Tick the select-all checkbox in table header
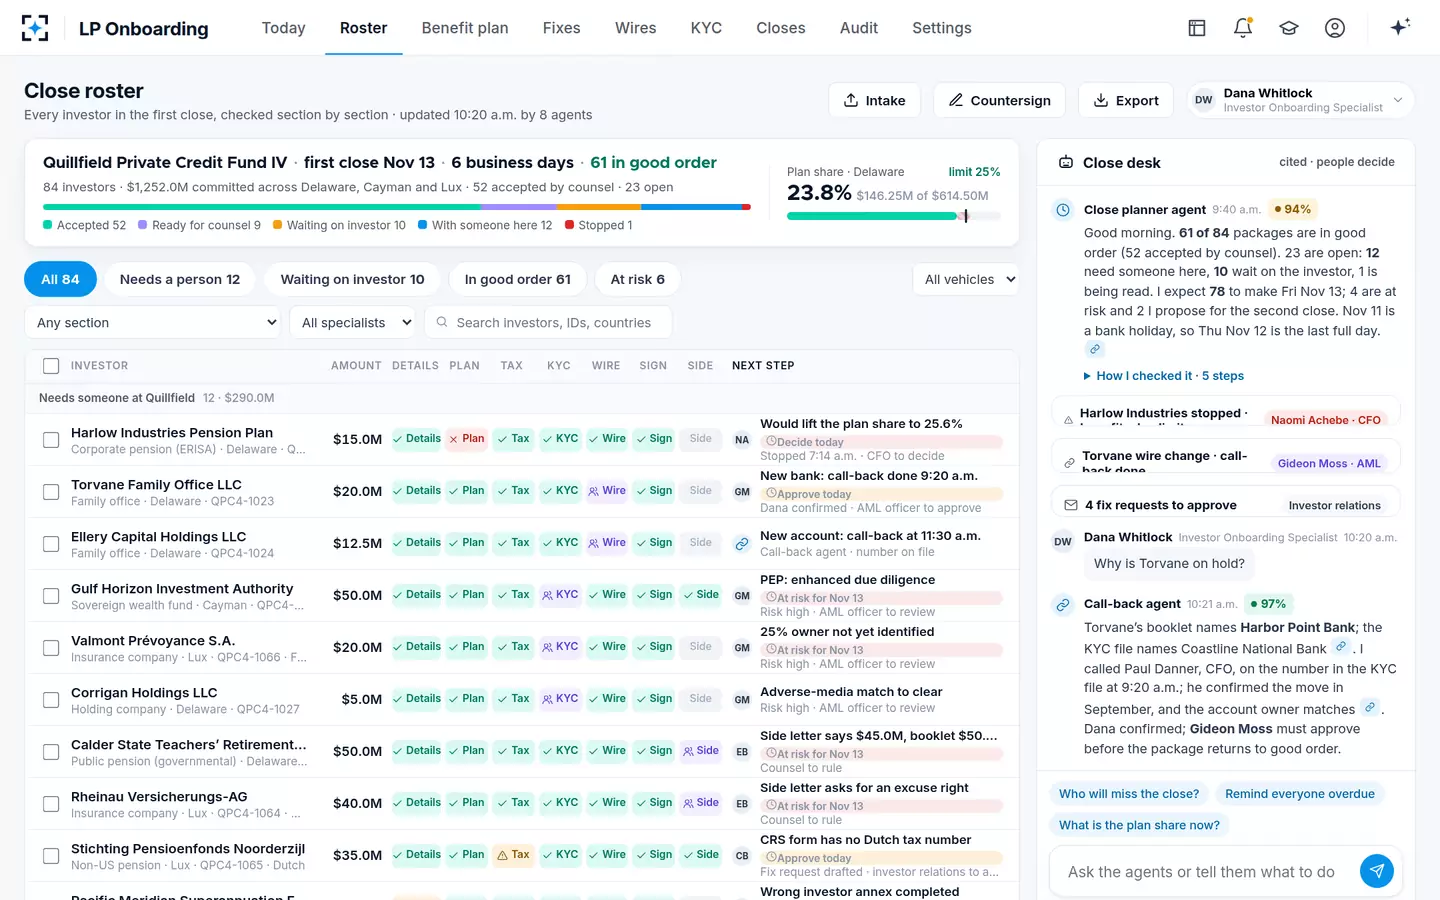 click(x=51, y=366)
